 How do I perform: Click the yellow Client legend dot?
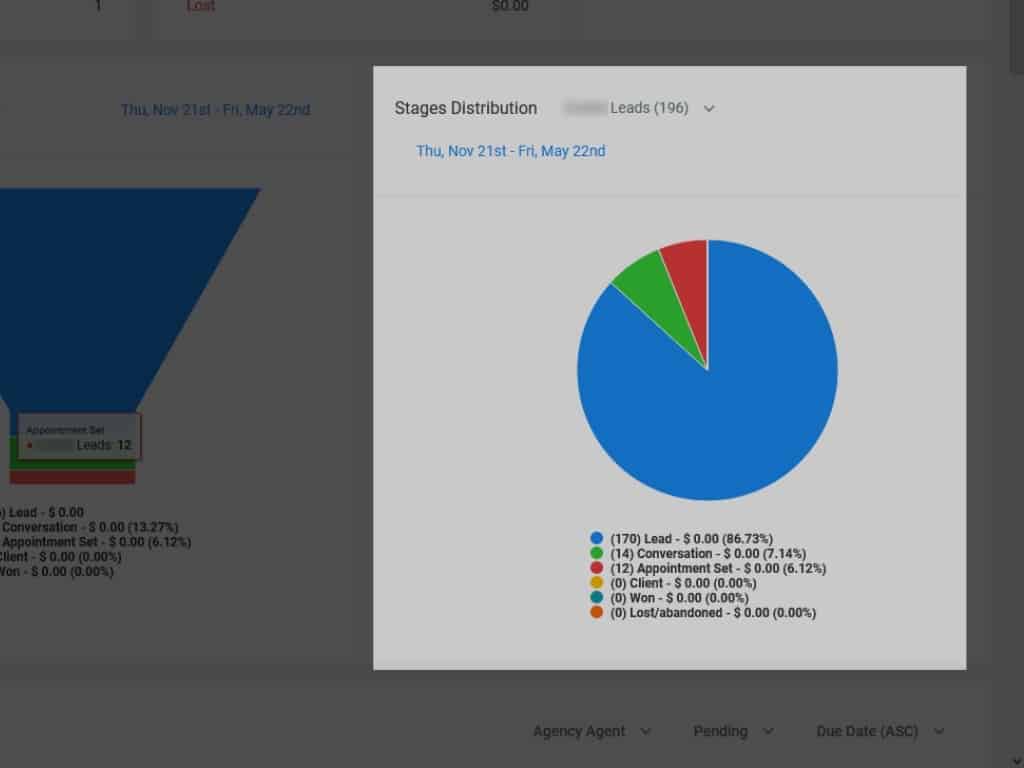pos(597,583)
